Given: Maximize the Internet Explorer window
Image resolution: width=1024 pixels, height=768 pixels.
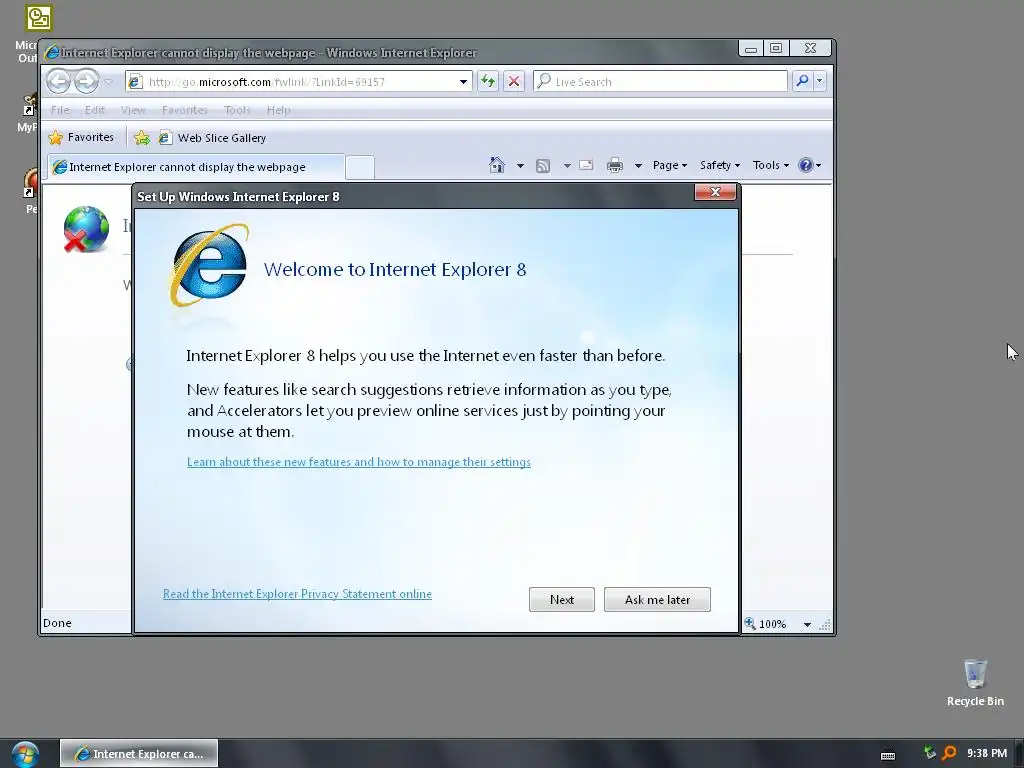Looking at the screenshot, I should (x=776, y=48).
